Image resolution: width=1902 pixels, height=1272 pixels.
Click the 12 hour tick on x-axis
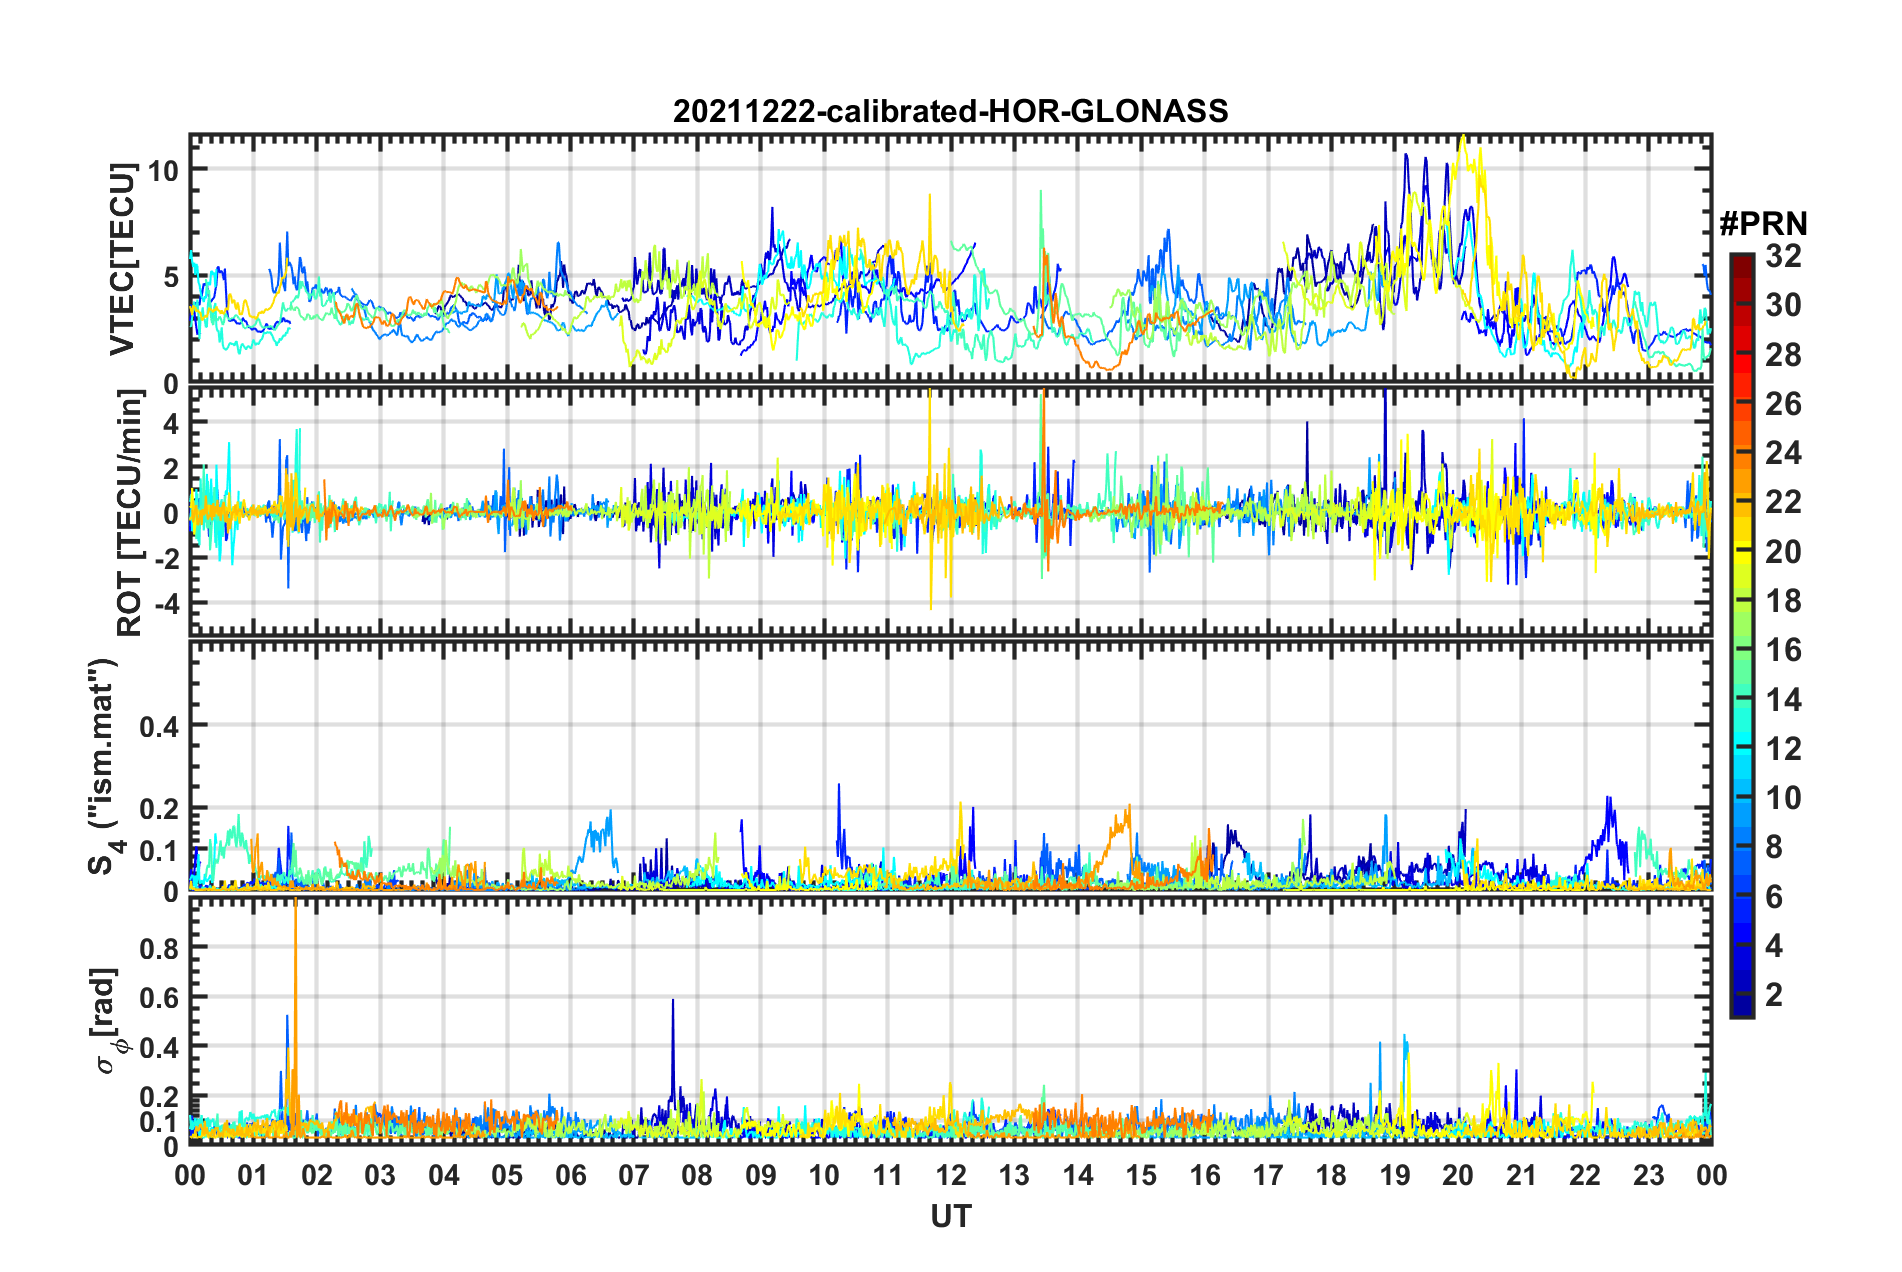coord(951,1175)
